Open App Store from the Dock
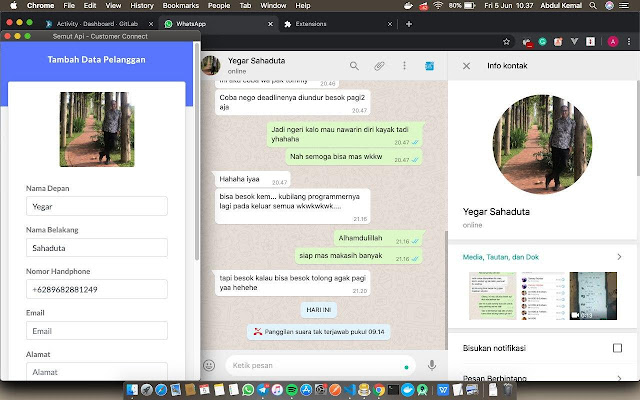The width and height of the screenshot is (640, 400). [306, 390]
